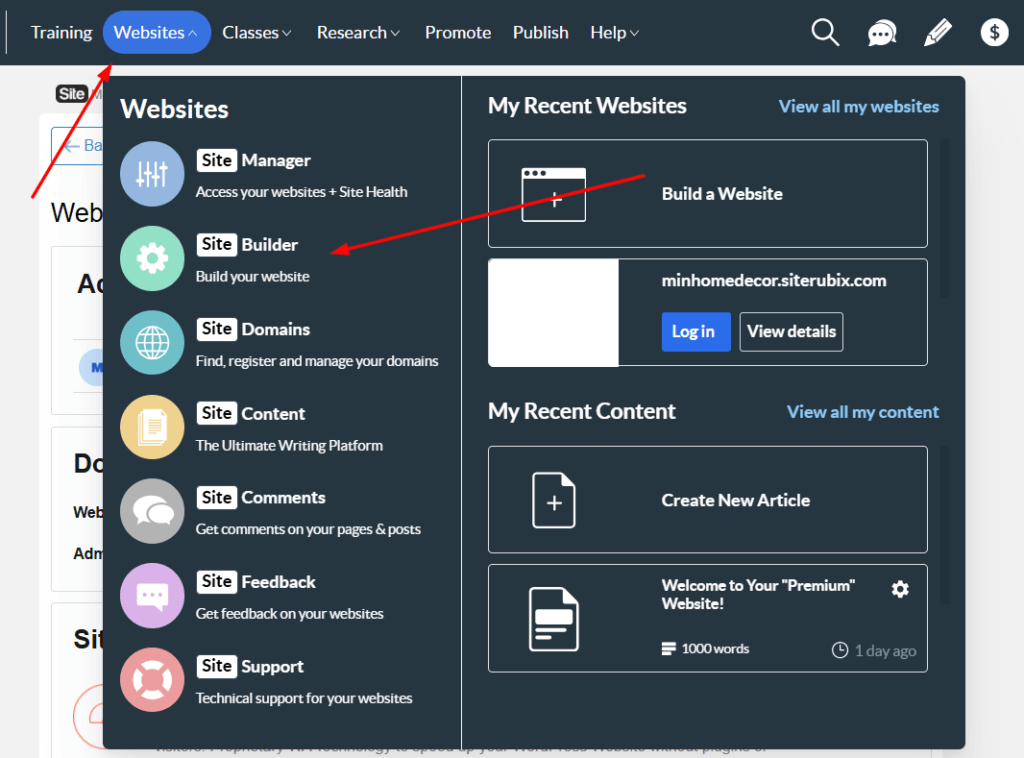
Task: Expand the Research dropdown menu
Action: pyautogui.click(x=359, y=33)
